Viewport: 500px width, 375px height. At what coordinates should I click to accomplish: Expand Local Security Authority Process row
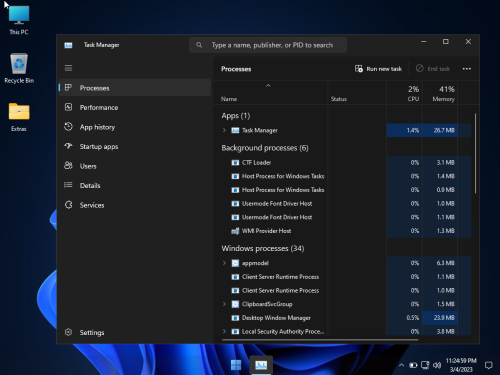click(x=224, y=331)
